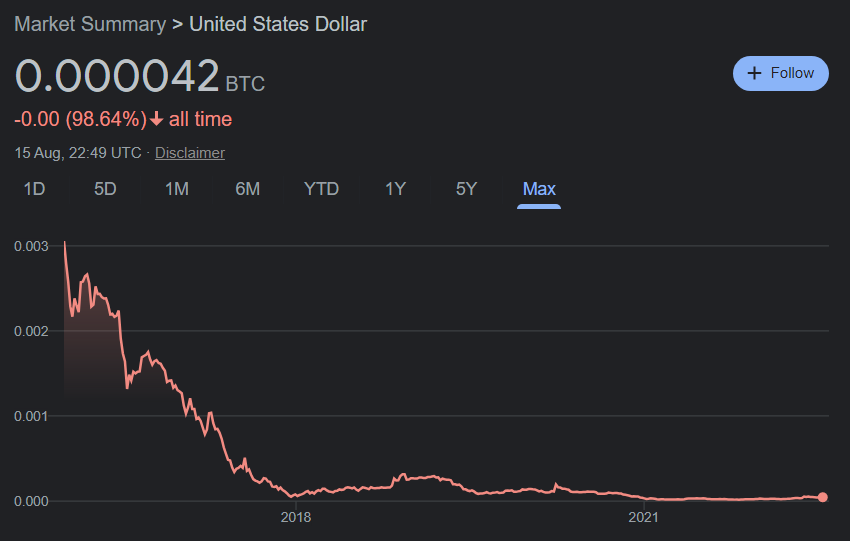Select the 5D time range tab

[x=105, y=189]
